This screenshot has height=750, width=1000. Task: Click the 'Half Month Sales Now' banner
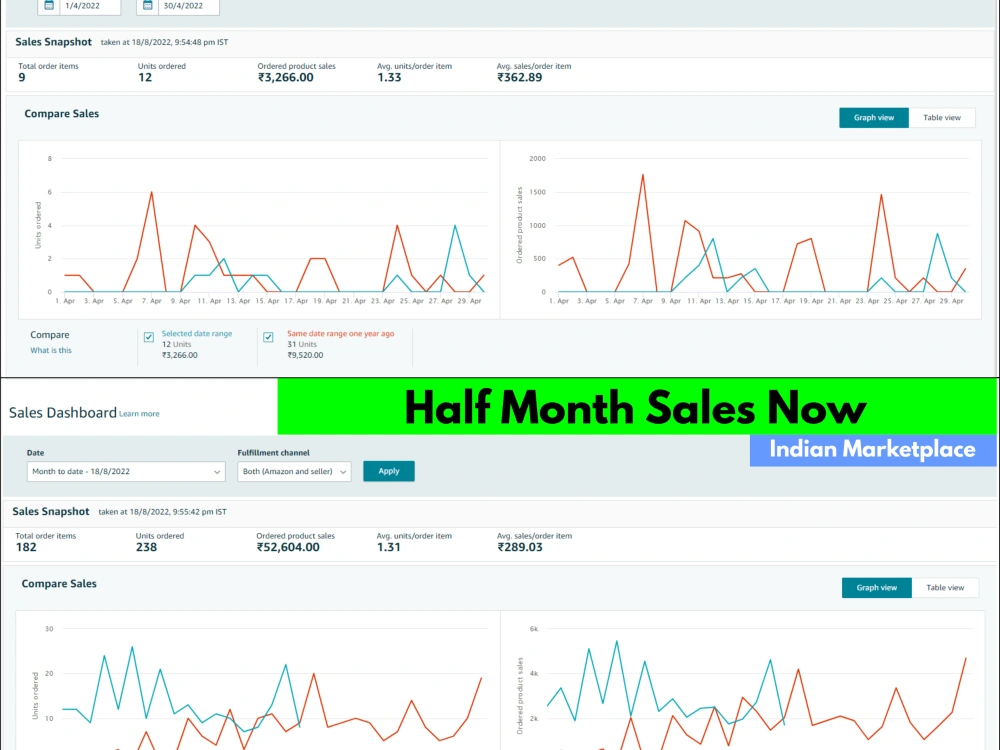635,408
